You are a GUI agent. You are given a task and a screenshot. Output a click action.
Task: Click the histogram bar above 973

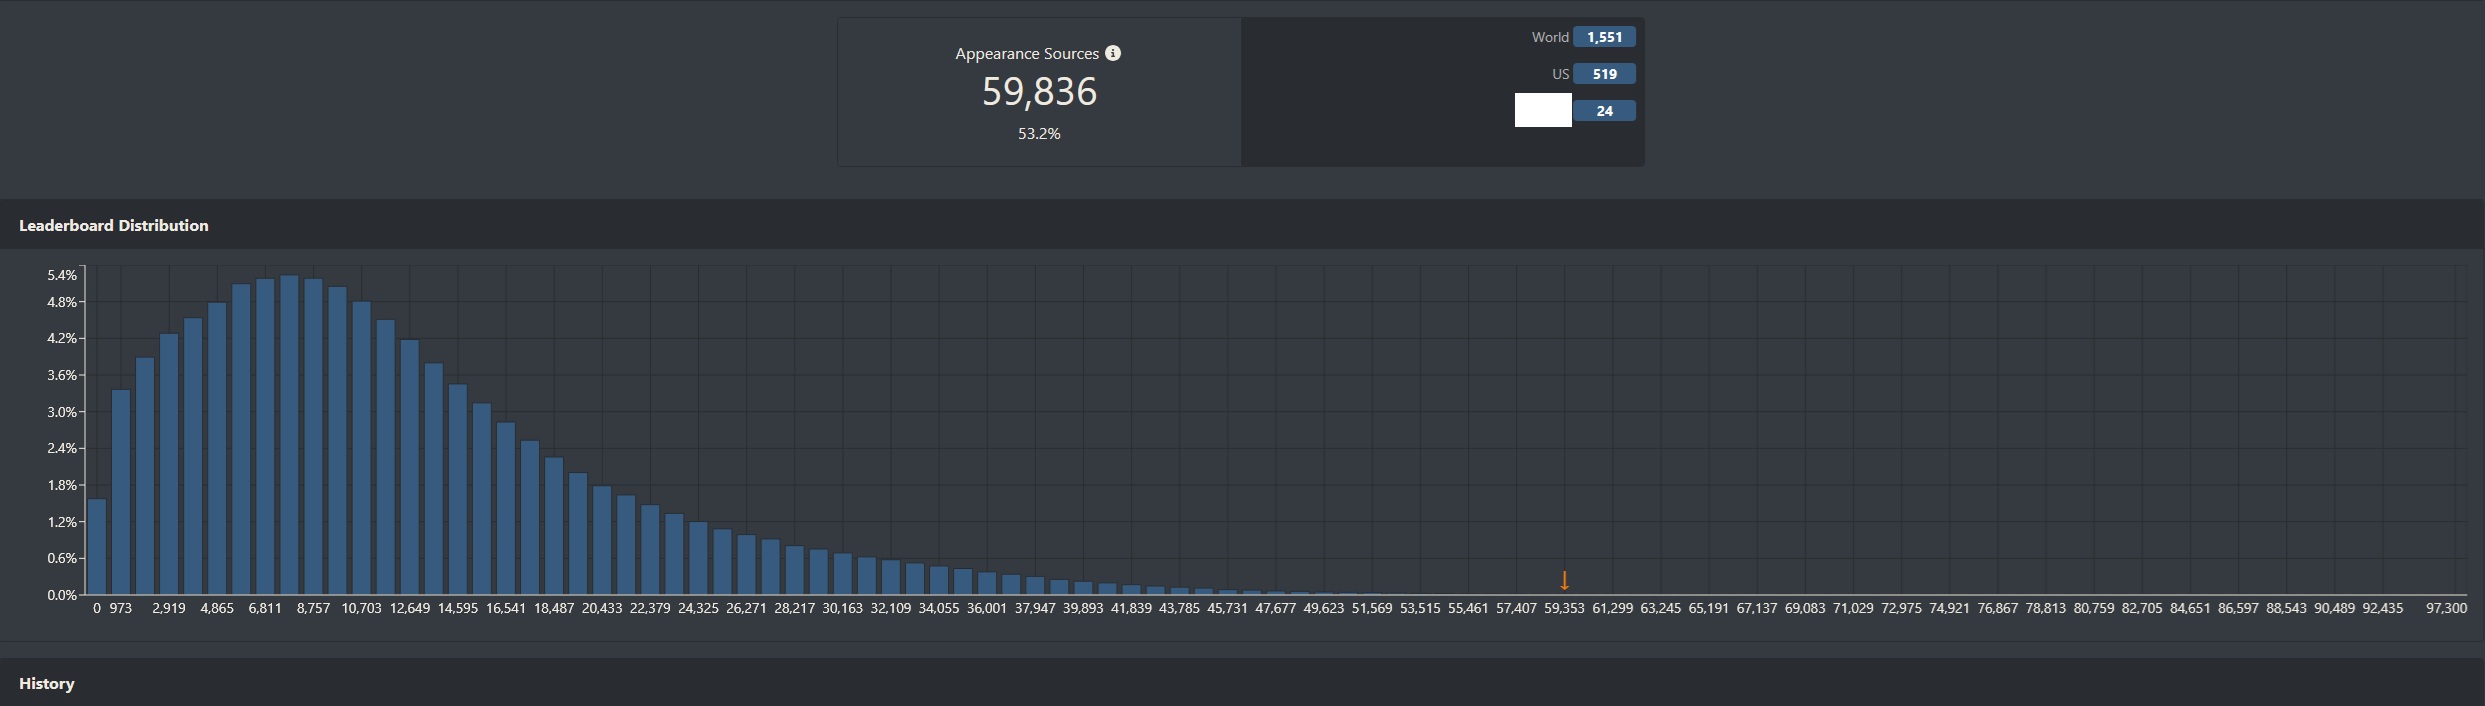[x=121, y=492]
